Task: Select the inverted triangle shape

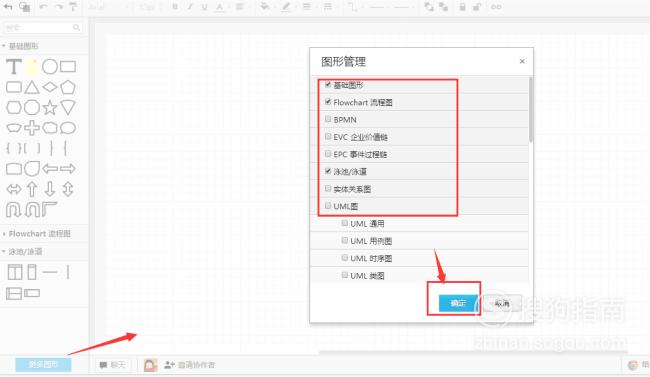Action: (68, 108)
